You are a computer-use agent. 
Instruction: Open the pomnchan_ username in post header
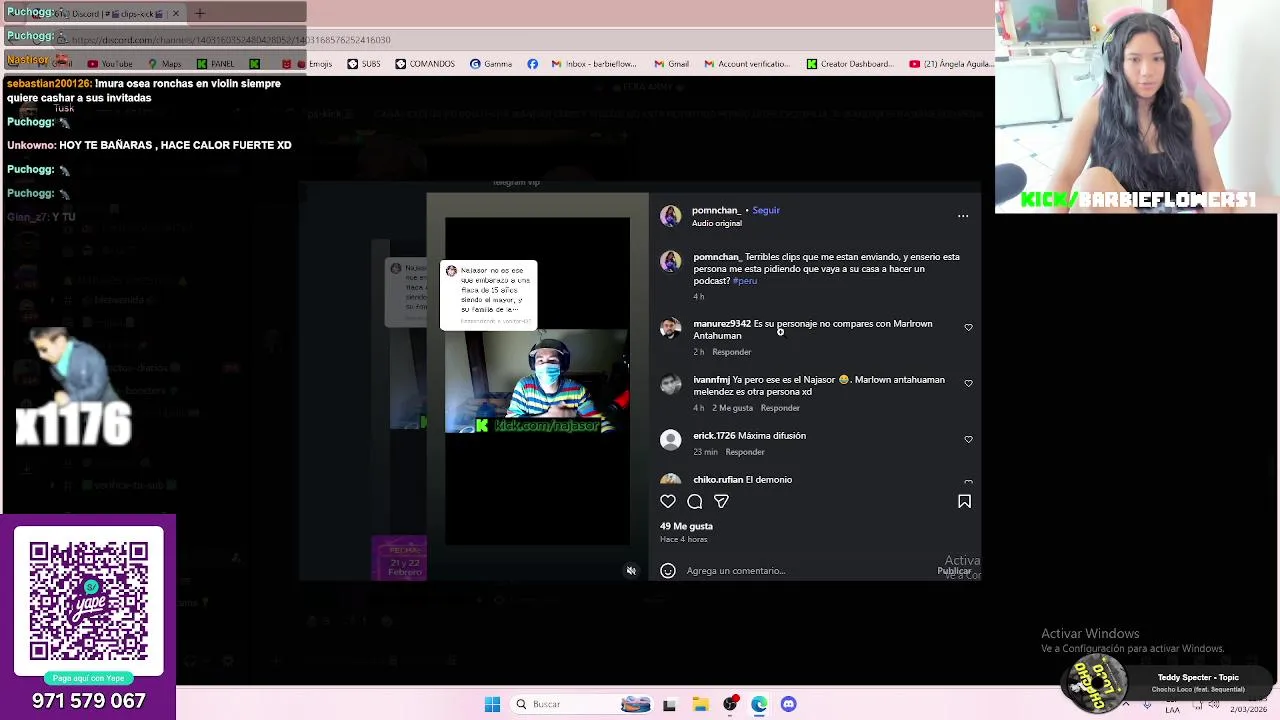click(716, 210)
